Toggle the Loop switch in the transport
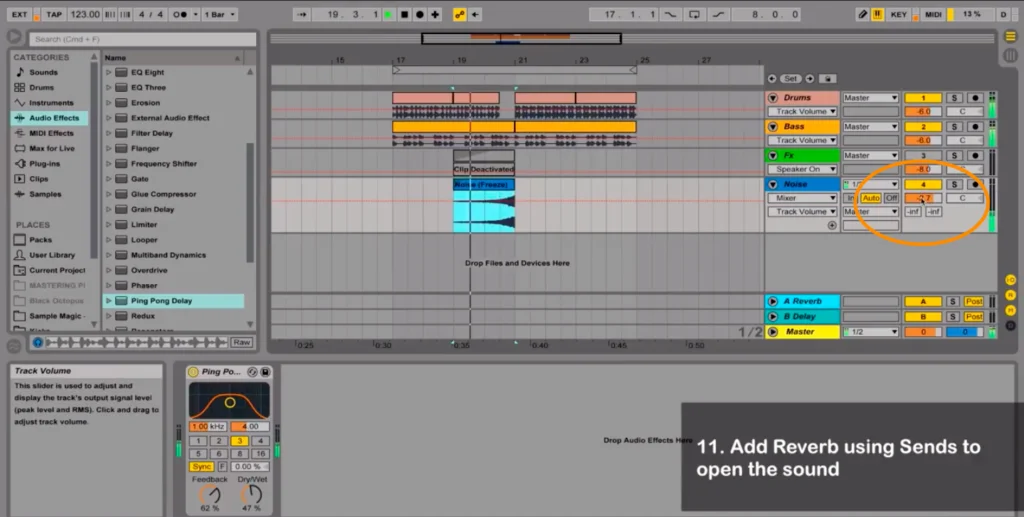This screenshot has width=1024, height=517. [694, 14]
